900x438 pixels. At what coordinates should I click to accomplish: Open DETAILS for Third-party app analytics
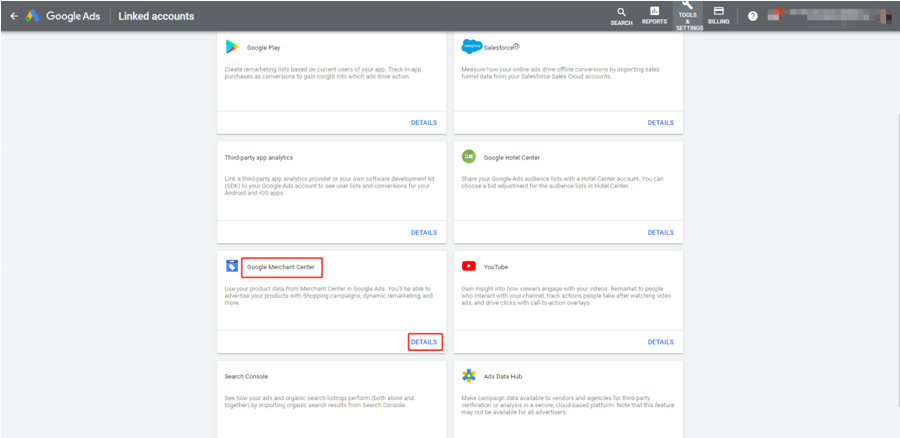pos(424,232)
